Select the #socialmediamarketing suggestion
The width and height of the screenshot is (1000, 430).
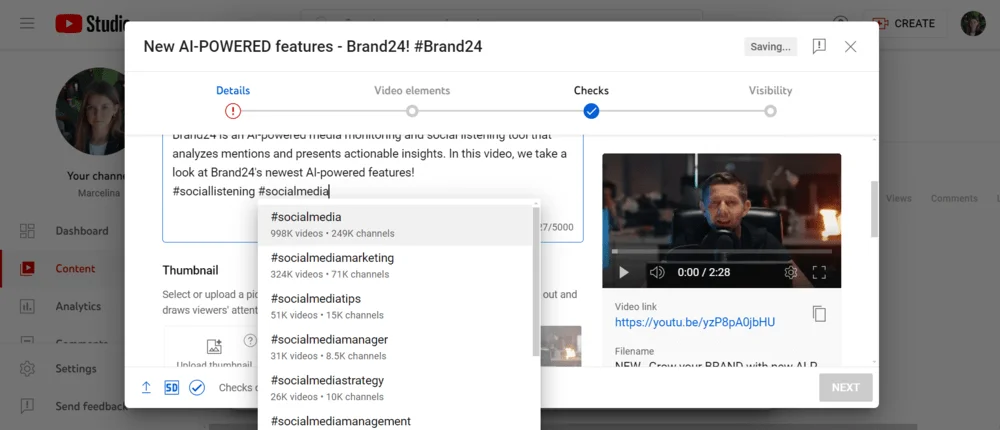[x=395, y=265]
